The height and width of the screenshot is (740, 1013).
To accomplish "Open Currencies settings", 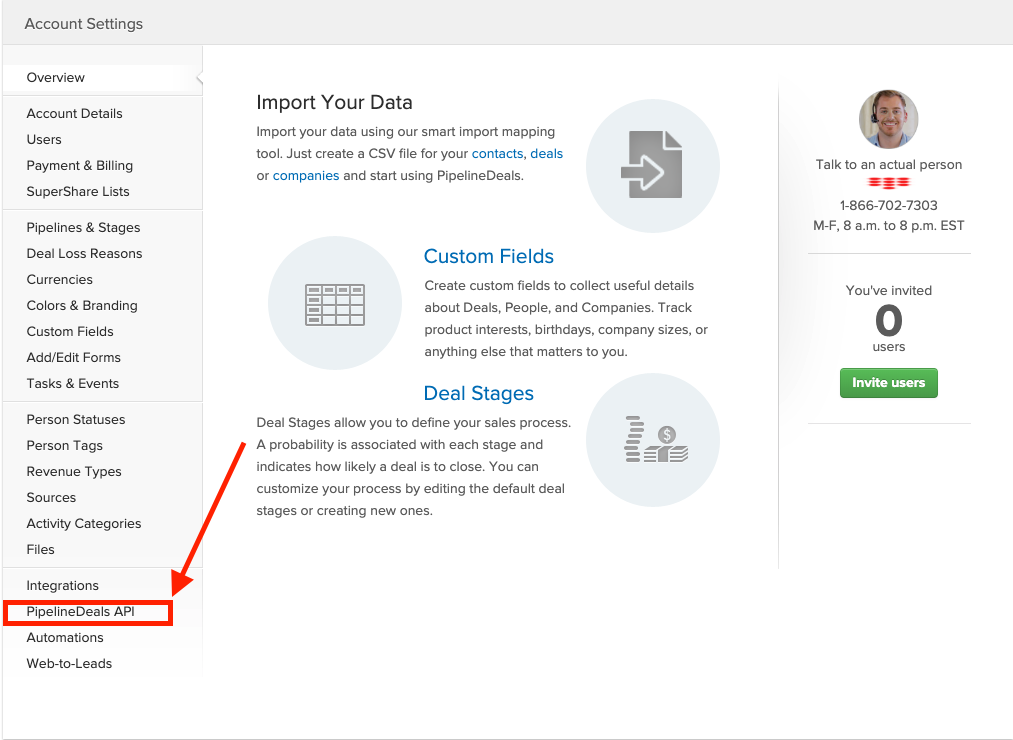I will point(59,279).
